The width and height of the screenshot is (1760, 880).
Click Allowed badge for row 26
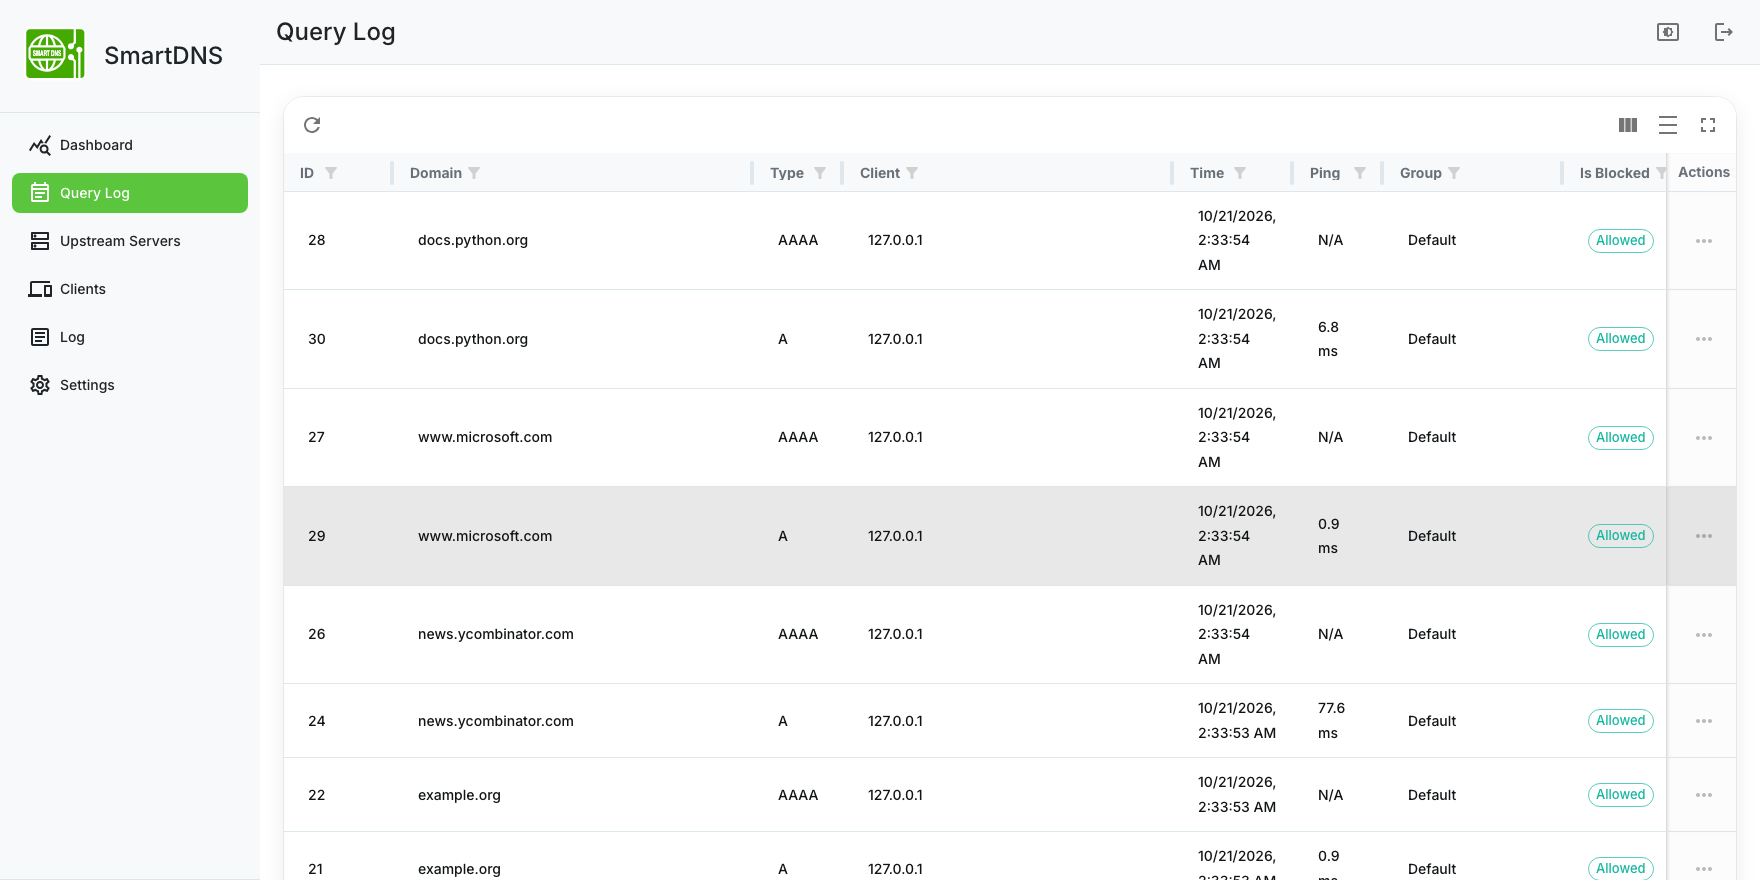tap(1620, 635)
